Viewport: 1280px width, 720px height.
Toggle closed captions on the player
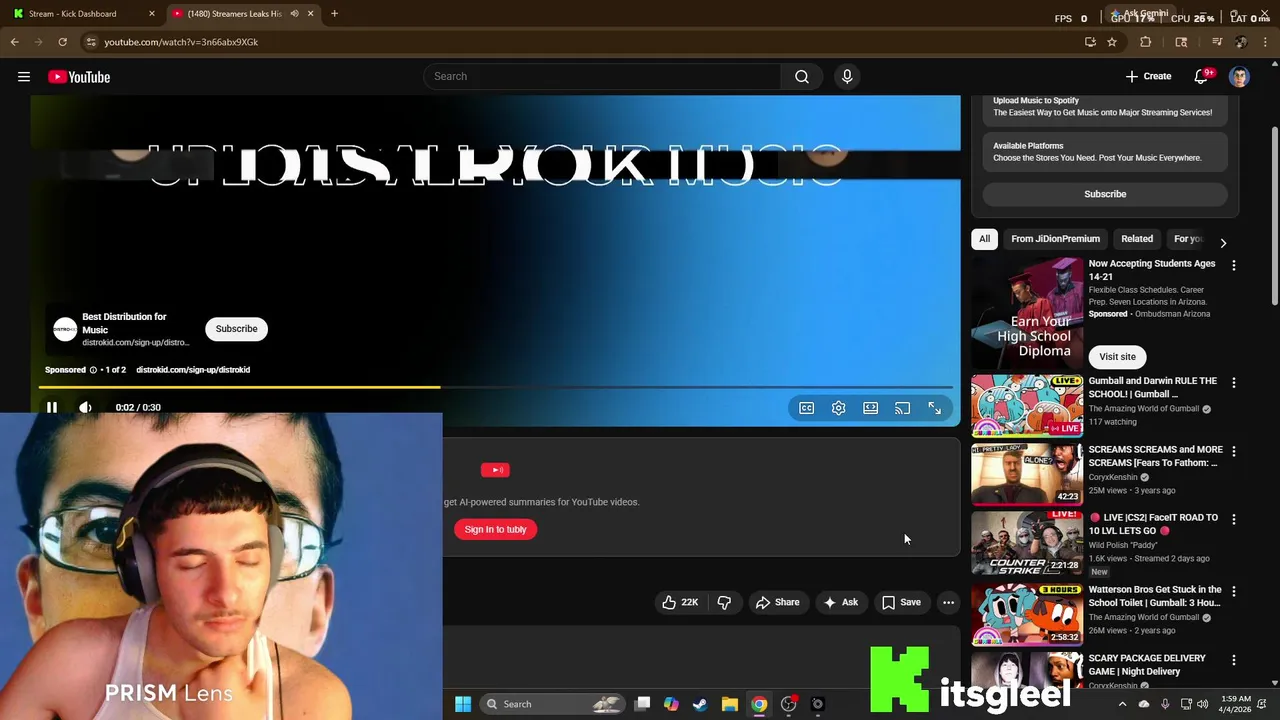[807, 408]
